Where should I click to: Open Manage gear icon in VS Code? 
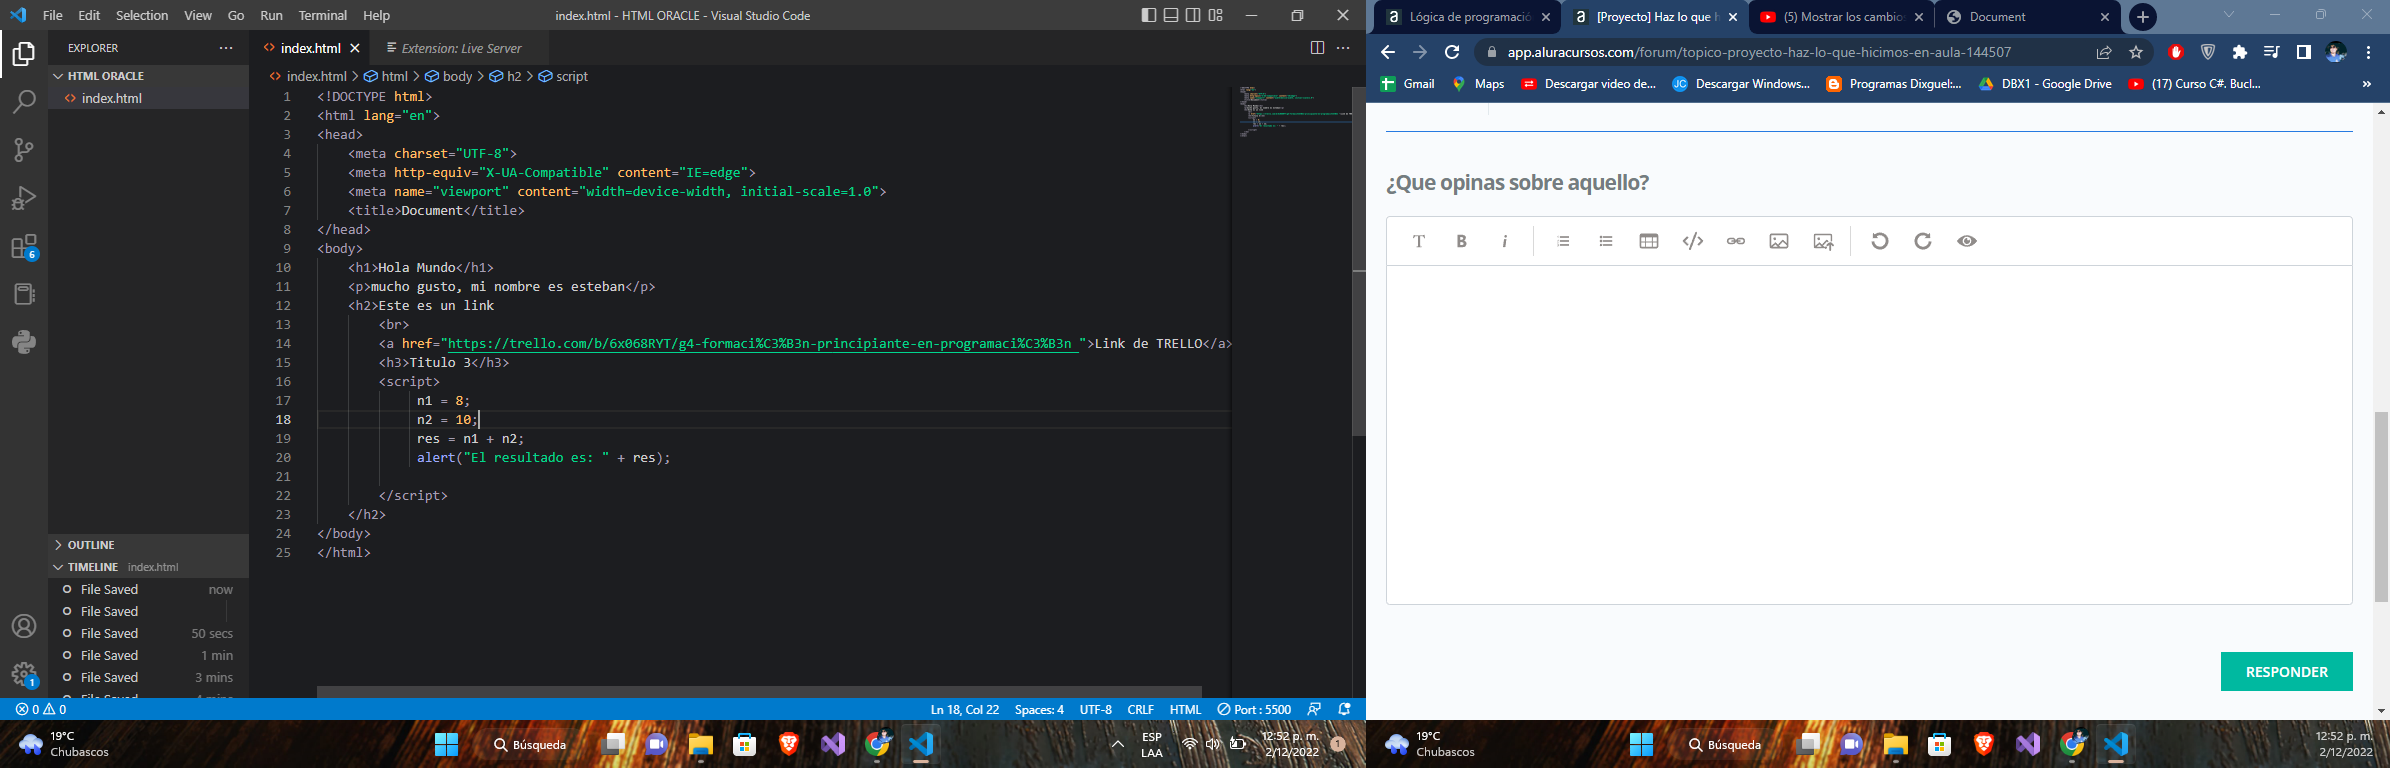(24, 674)
